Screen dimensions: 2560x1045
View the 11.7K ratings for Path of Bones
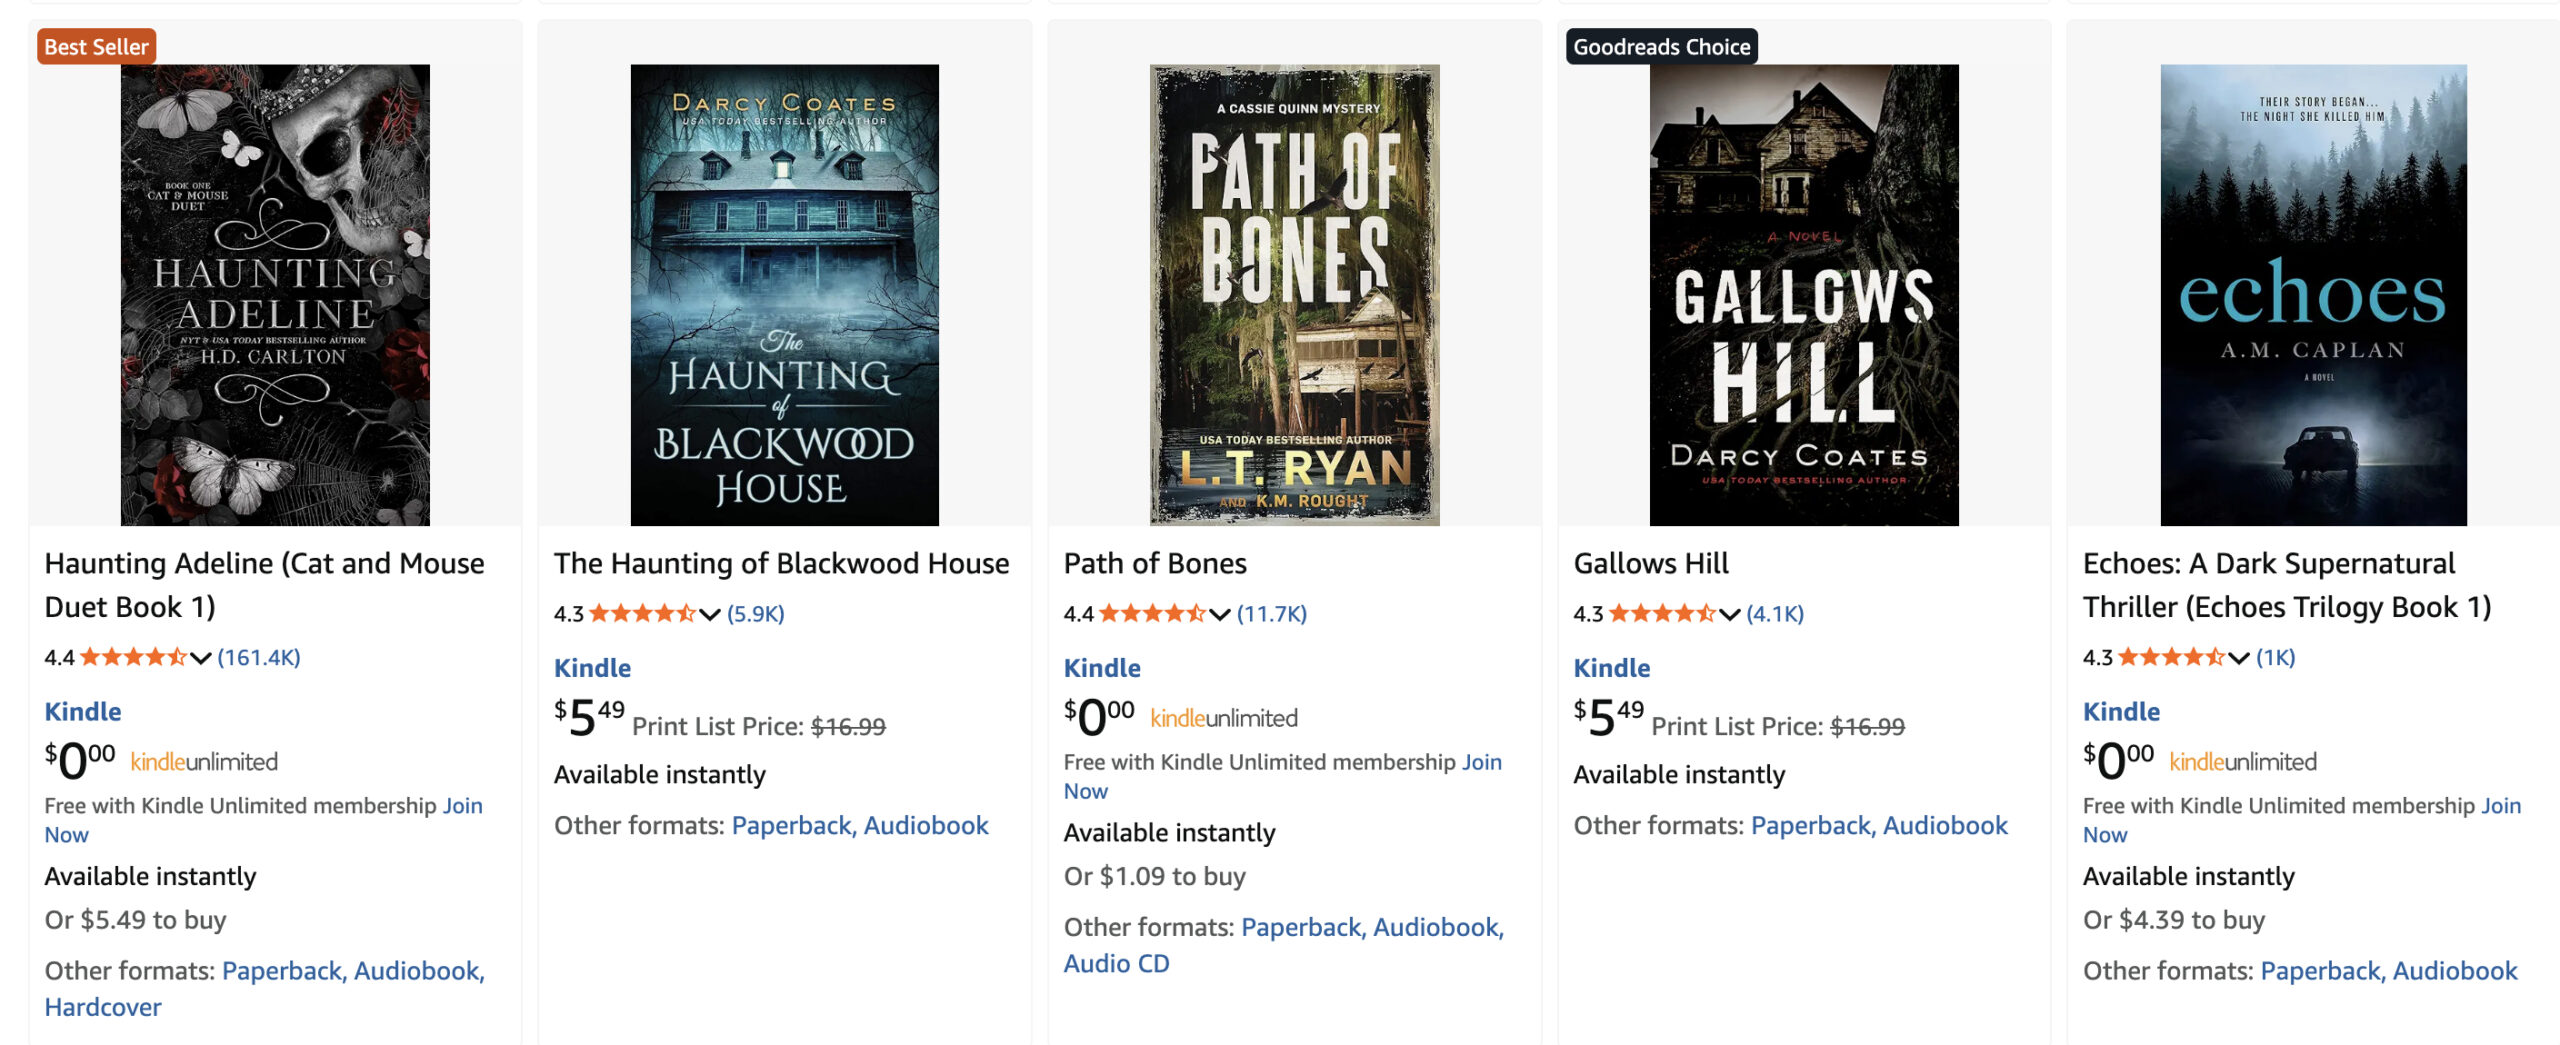pos(1272,614)
